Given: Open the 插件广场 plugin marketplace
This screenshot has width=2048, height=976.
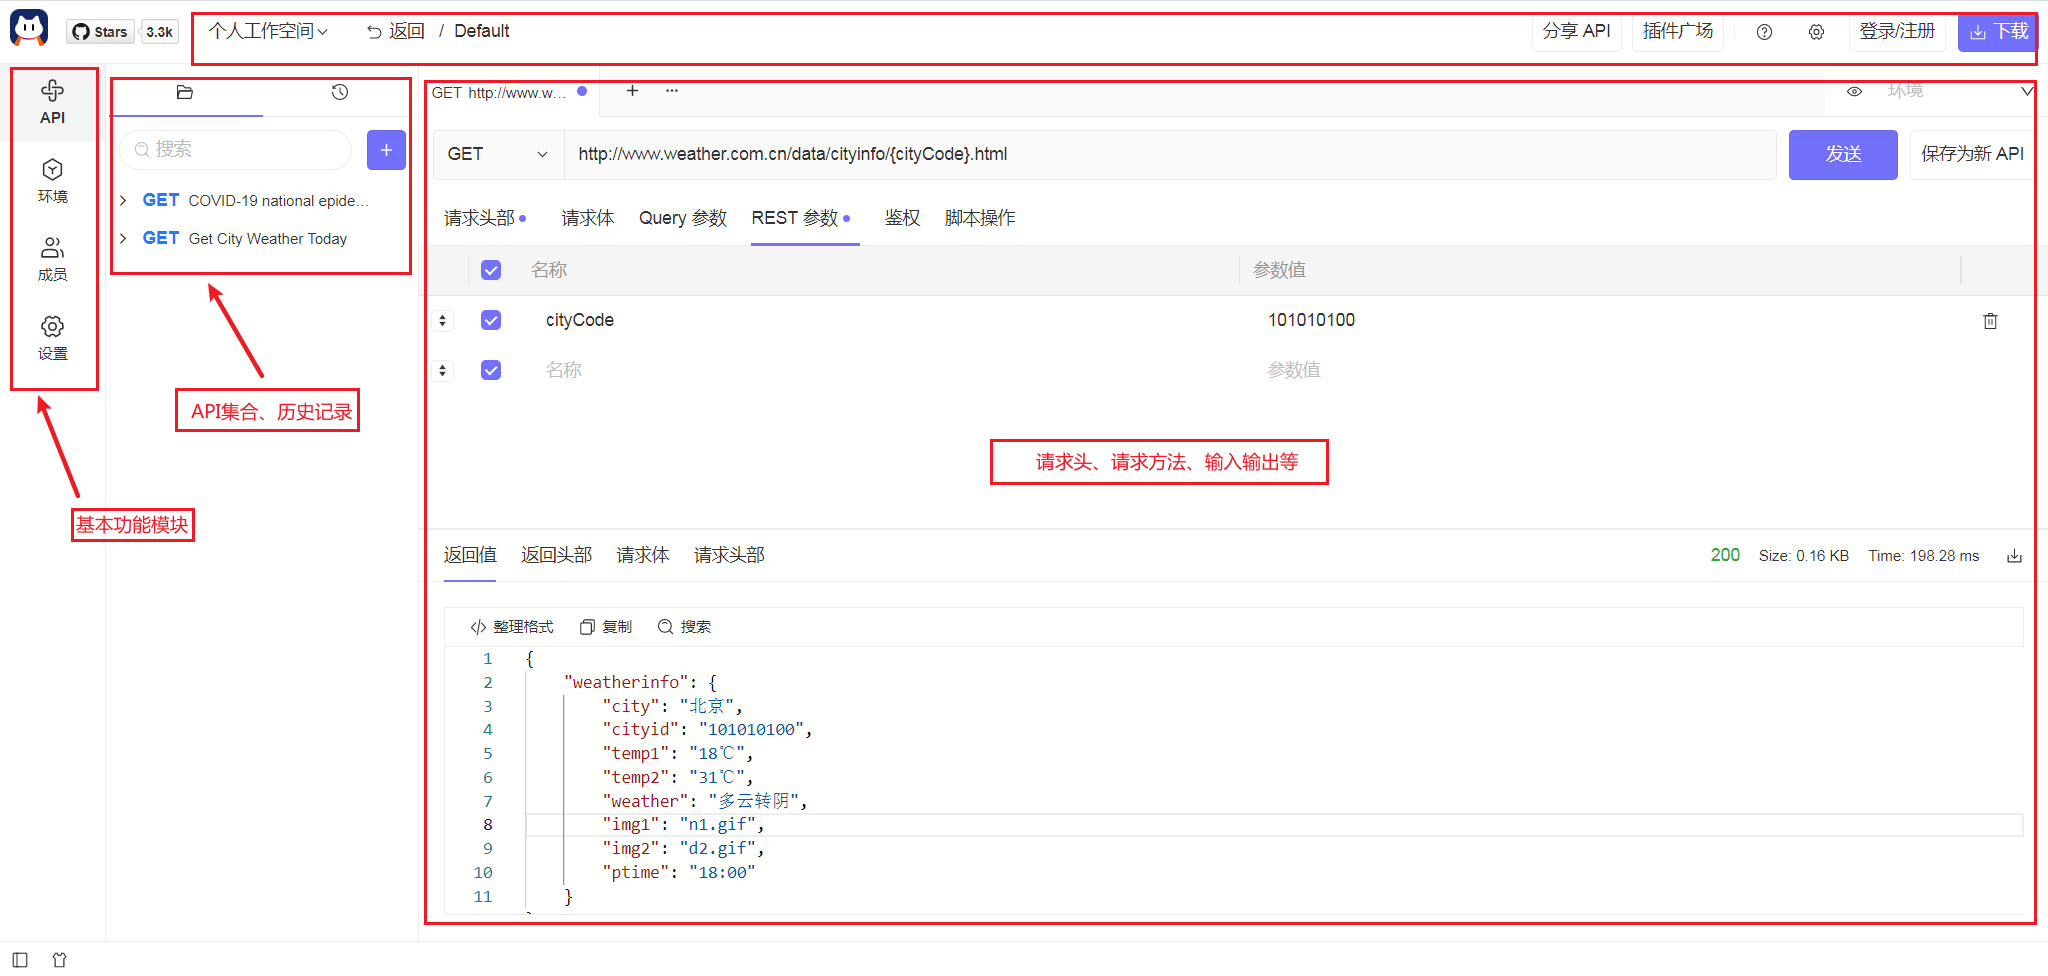Looking at the screenshot, I should click(x=1678, y=32).
